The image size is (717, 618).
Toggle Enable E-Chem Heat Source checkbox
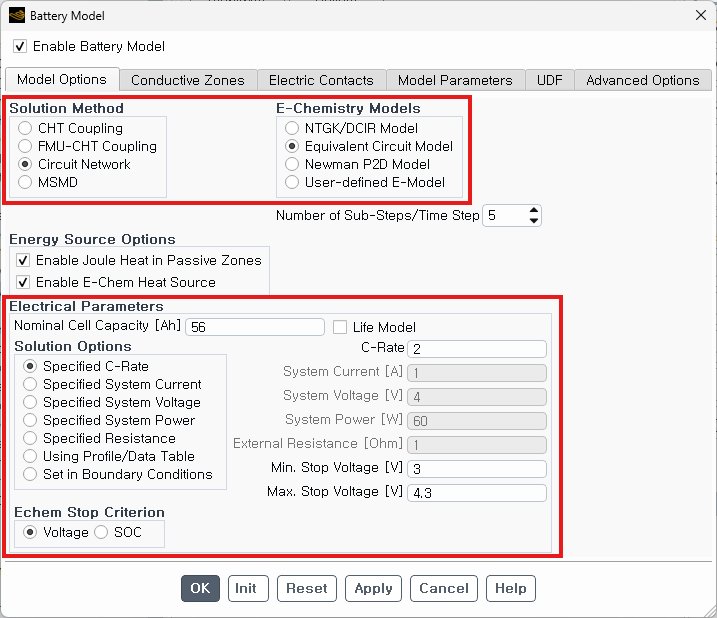pos(24,282)
